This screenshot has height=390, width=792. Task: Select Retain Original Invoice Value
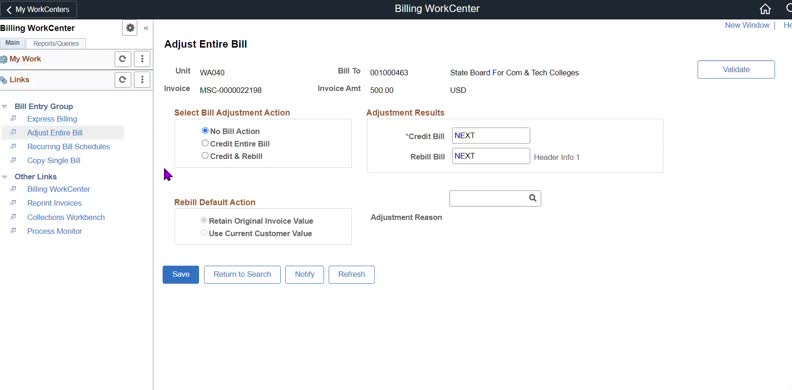tap(204, 221)
